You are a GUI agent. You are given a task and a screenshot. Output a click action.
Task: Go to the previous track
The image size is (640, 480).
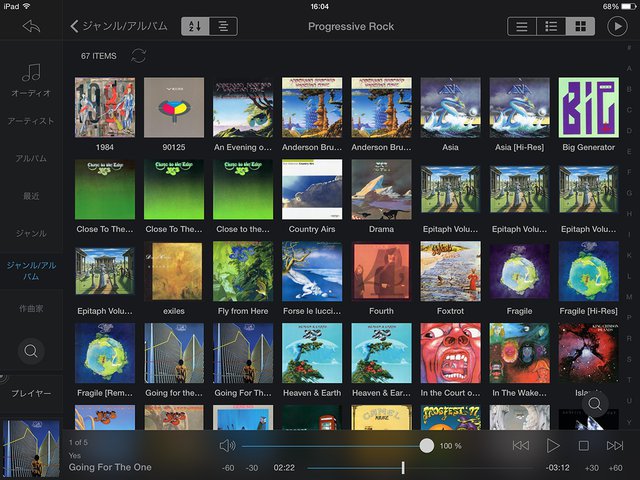coord(521,445)
